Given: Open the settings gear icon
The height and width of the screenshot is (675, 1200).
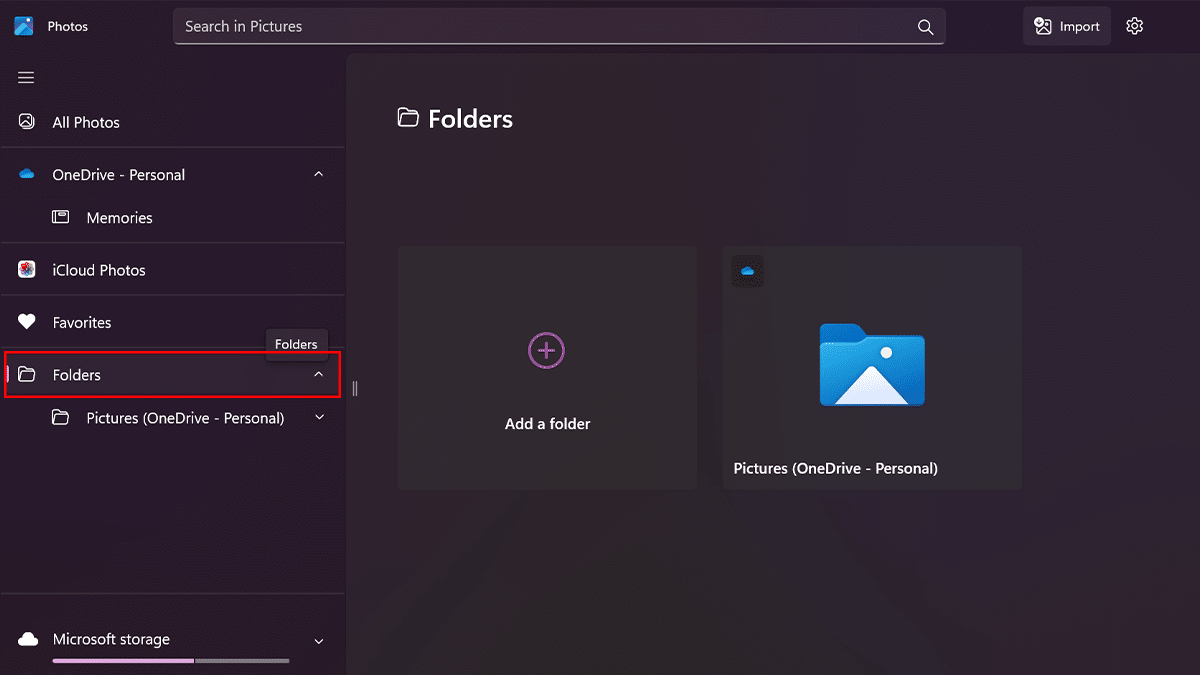Looking at the screenshot, I should click(x=1134, y=27).
